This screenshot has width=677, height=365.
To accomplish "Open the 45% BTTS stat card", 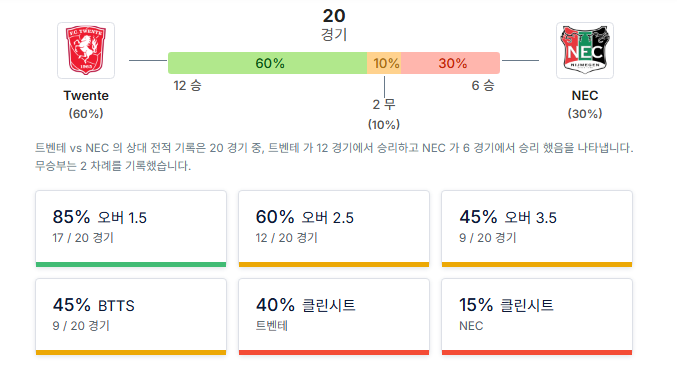I will 131,317.
